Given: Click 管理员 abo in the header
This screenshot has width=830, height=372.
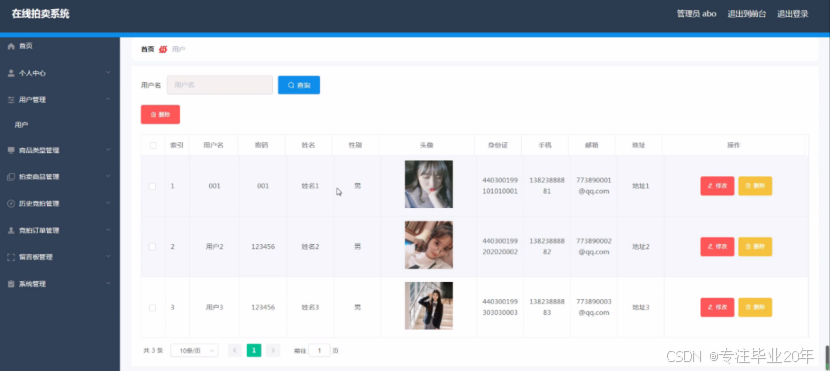Looking at the screenshot, I should pyautogui.click(x=696, y=14).
